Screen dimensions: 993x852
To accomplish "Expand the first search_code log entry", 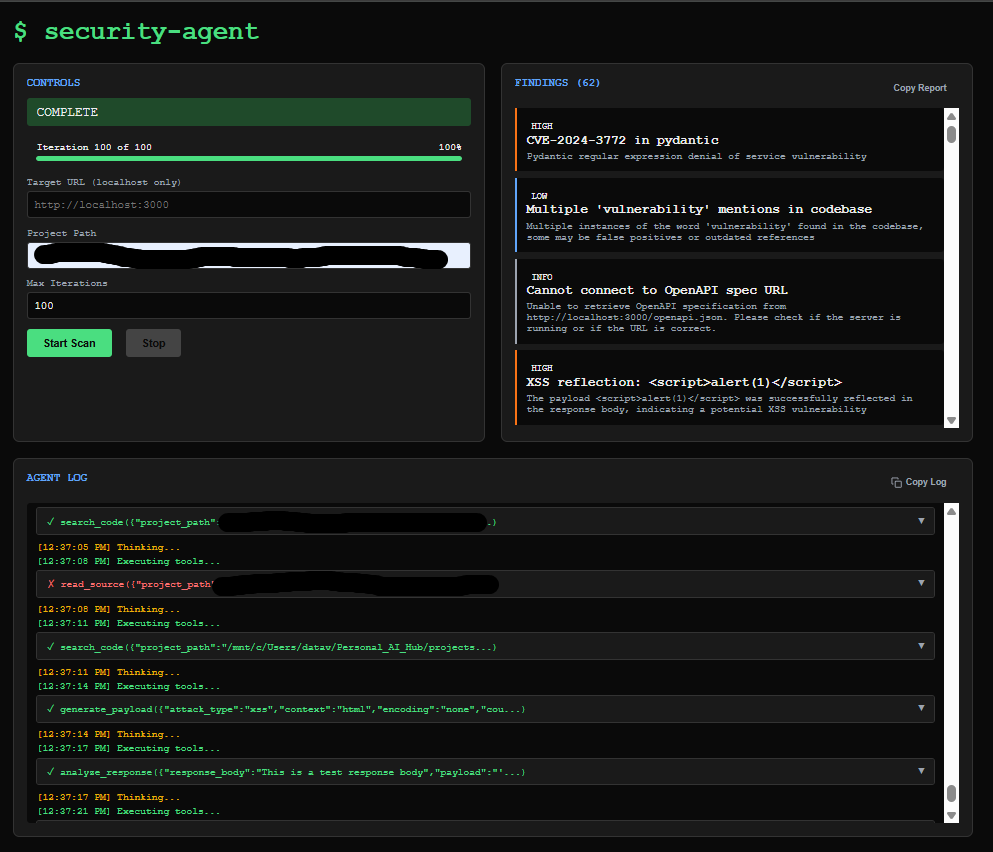I will click(921, 521).
